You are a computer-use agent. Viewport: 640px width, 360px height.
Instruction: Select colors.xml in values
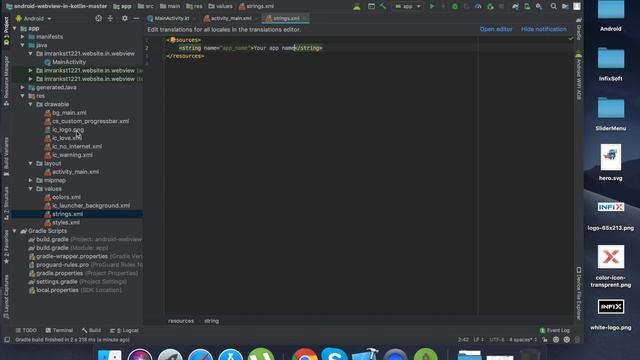(62, 197)
